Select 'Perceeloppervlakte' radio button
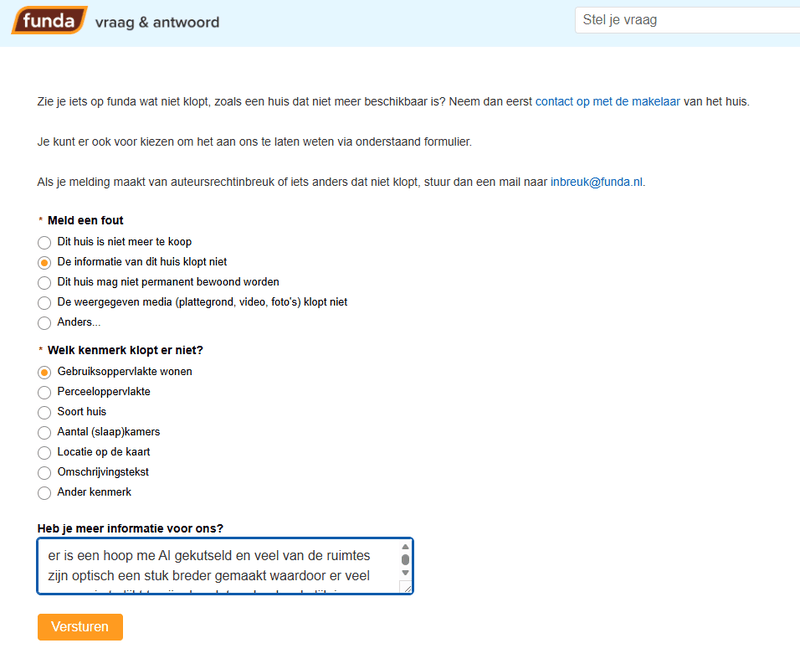The image size is (800, 669). [x=44, y=392]
